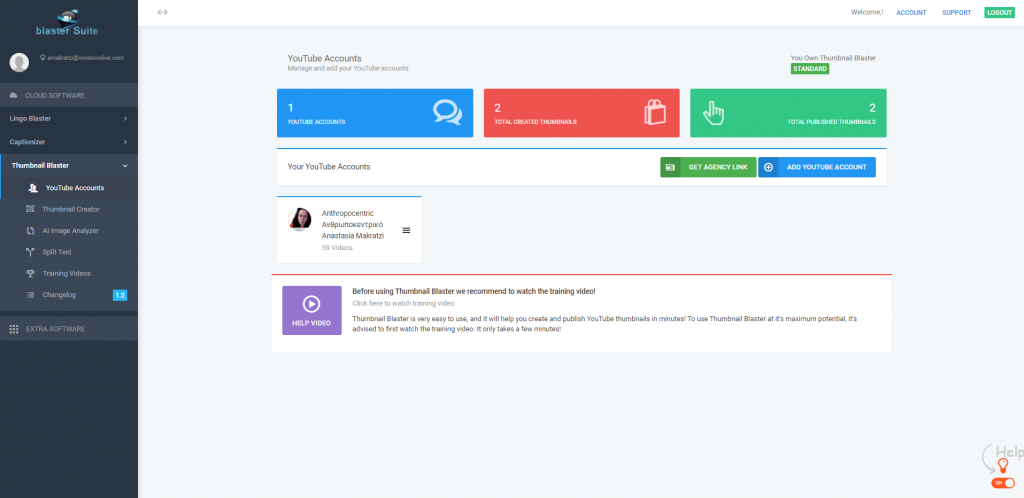The image size is (1024, 498).
Task: Collapse the Thumbnail Blaster menu
Action: coord(69,166)
